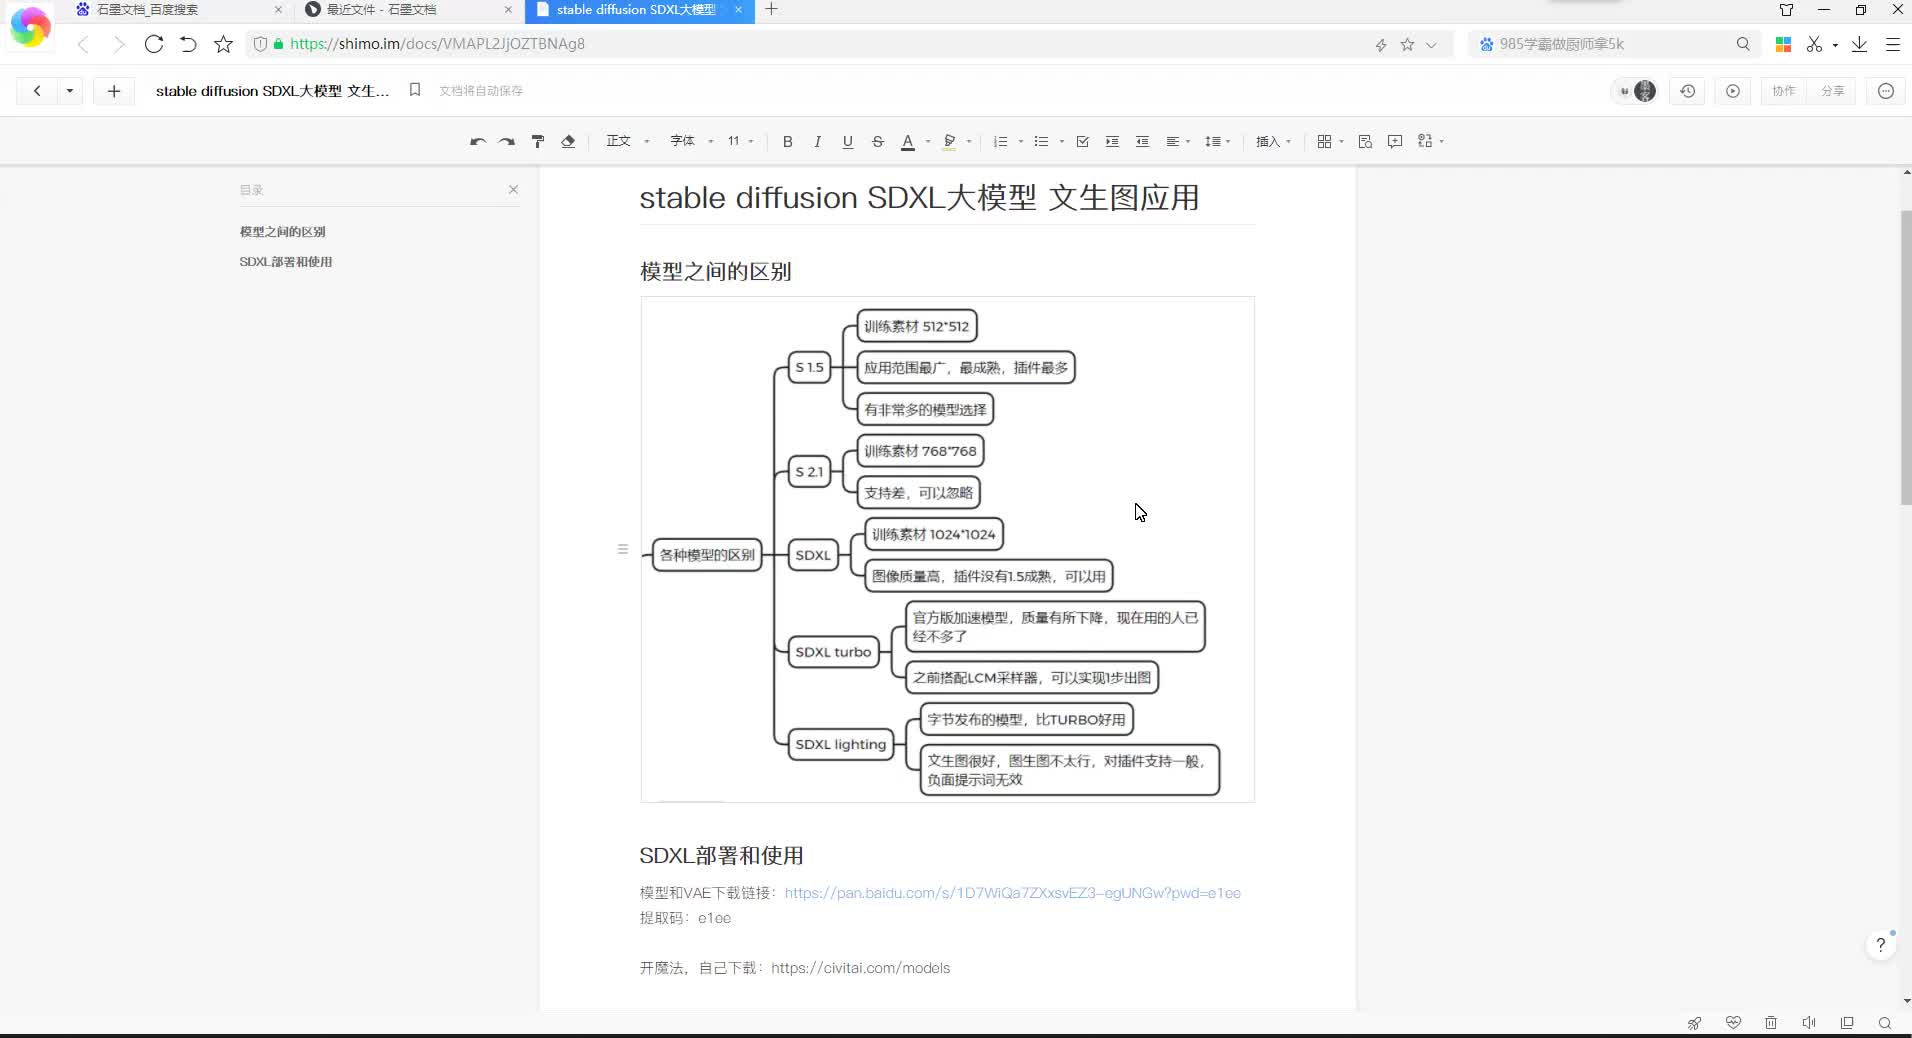Select the mind map image
The image size is (1912, 1038).
(947, 549)
